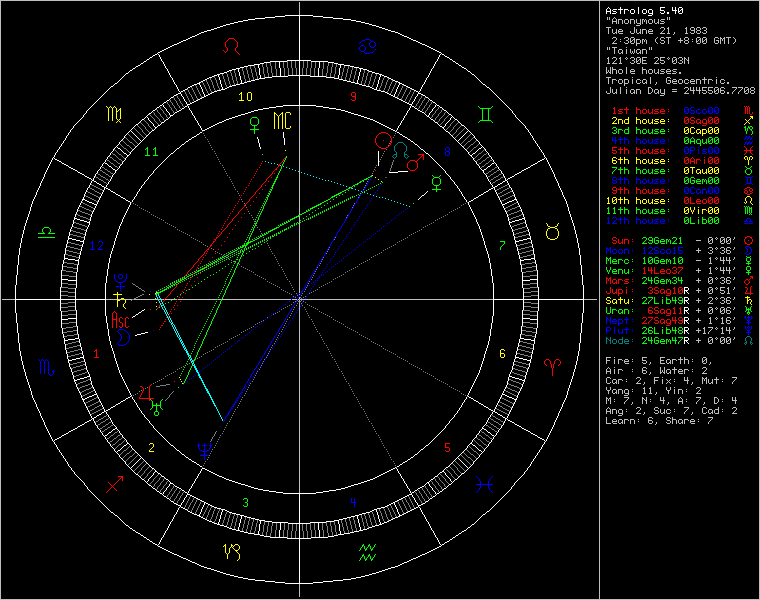This screenshot has height=600, width=760.
Task: Click the Fire: 5, Earth: 0 summary line
Action: [659, 361]
